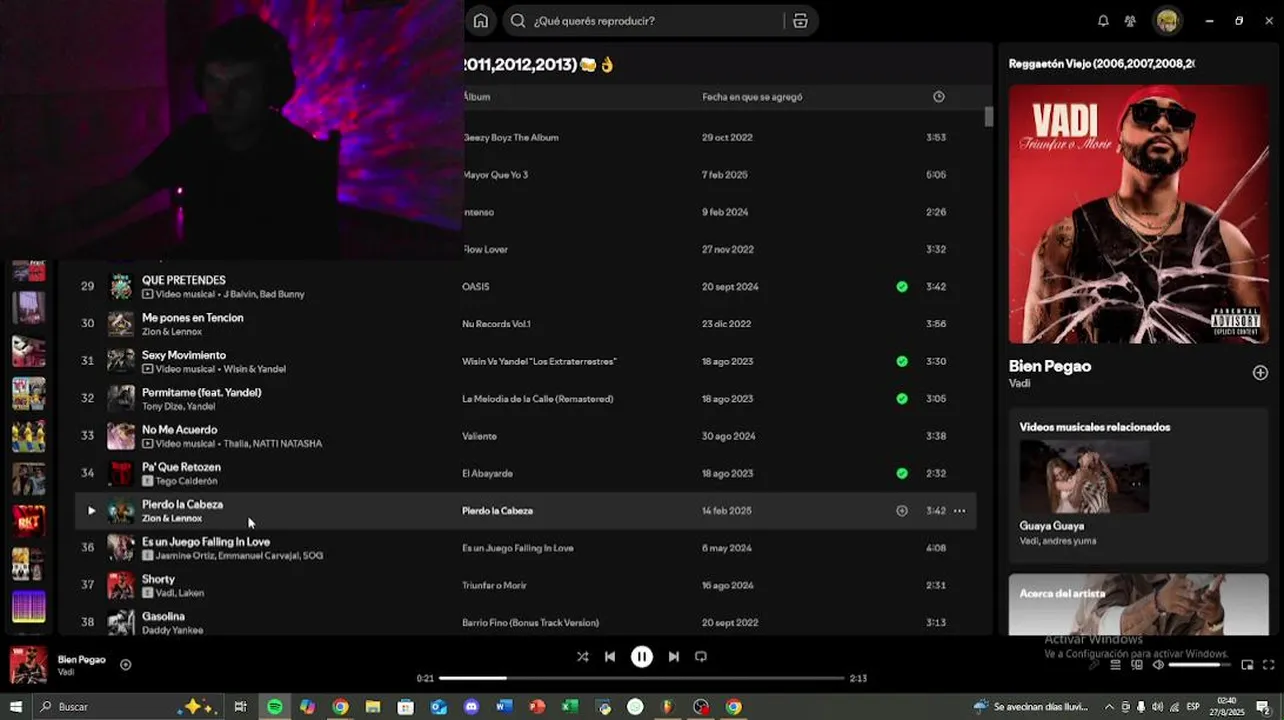Open the Guaya Guaya music video thumbnail
The height and width of the screenshot is (720, 1284).
pos(1084,477)
